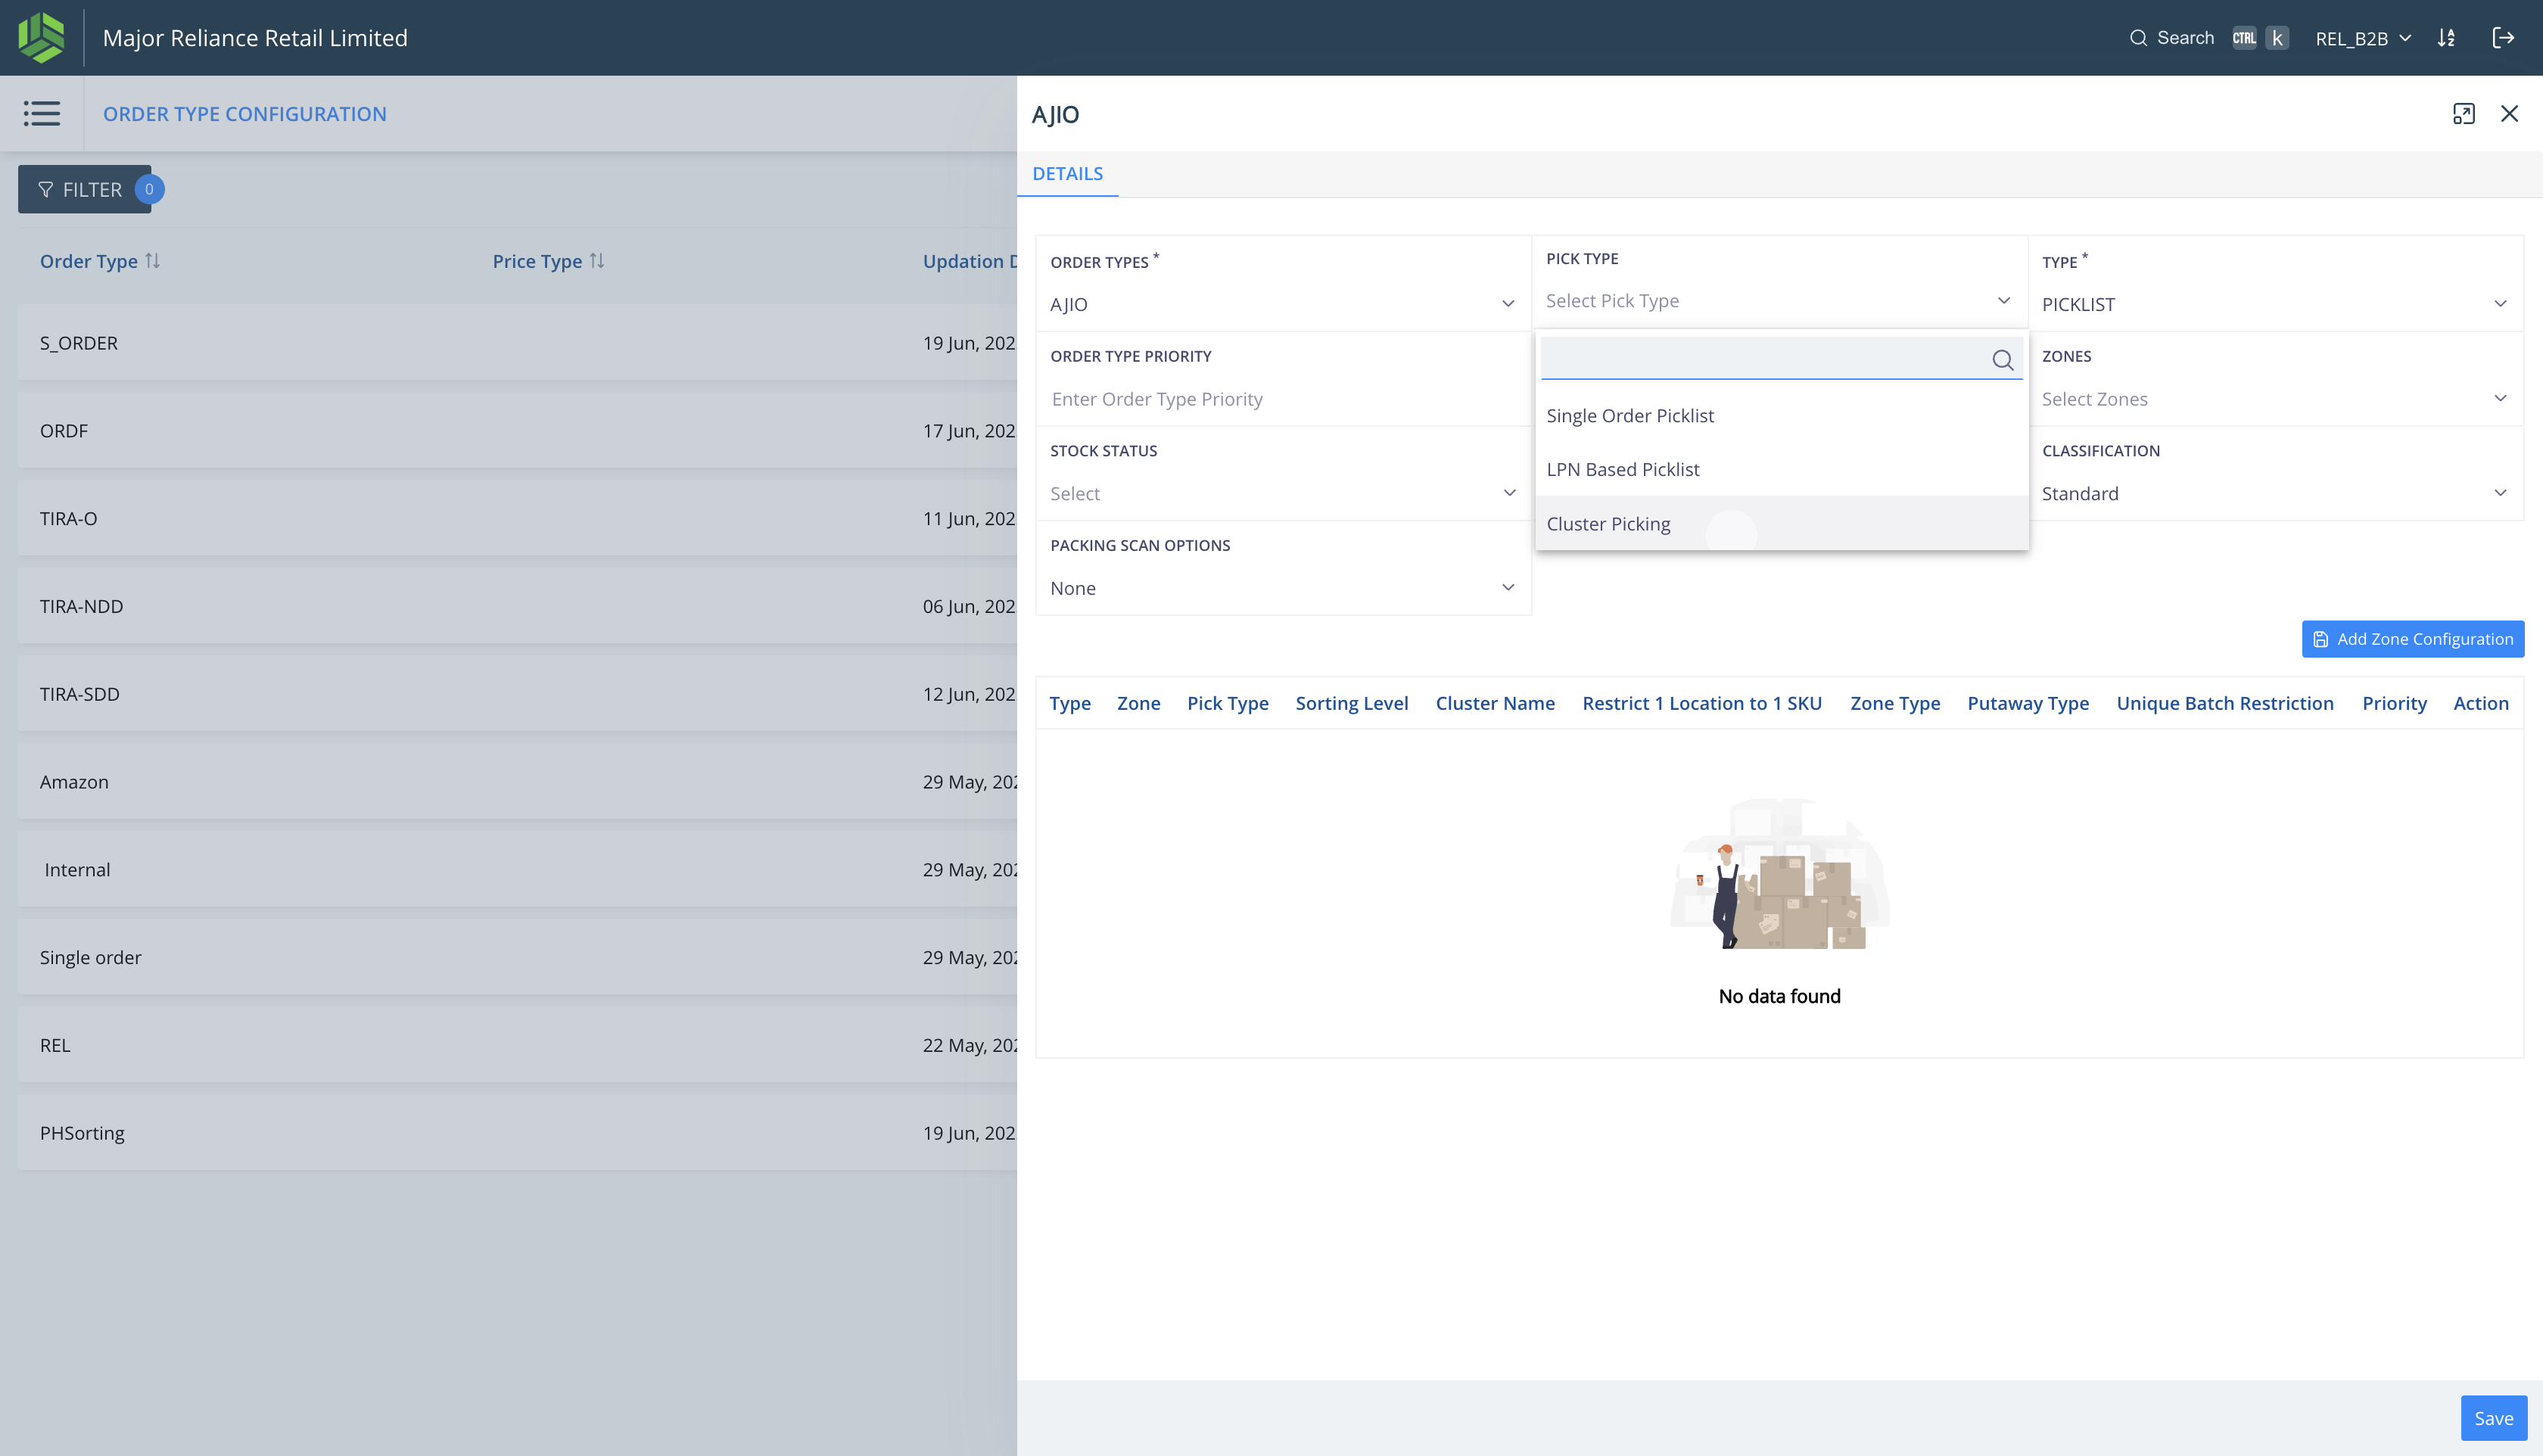This screenshot has width=2543, height=1456.
Task: Select the PHSorting row
Action: click(x=517, y=1133)
